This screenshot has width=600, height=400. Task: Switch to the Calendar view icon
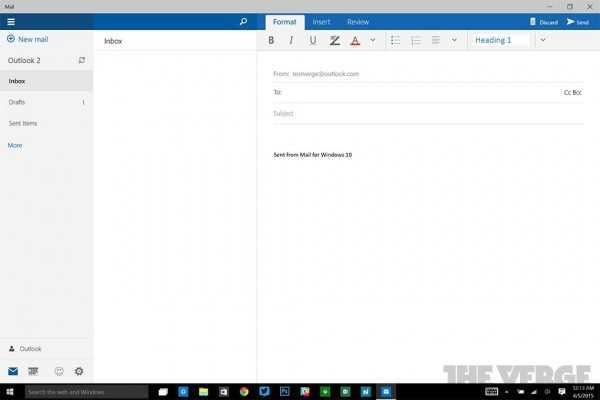pos(33,371)
